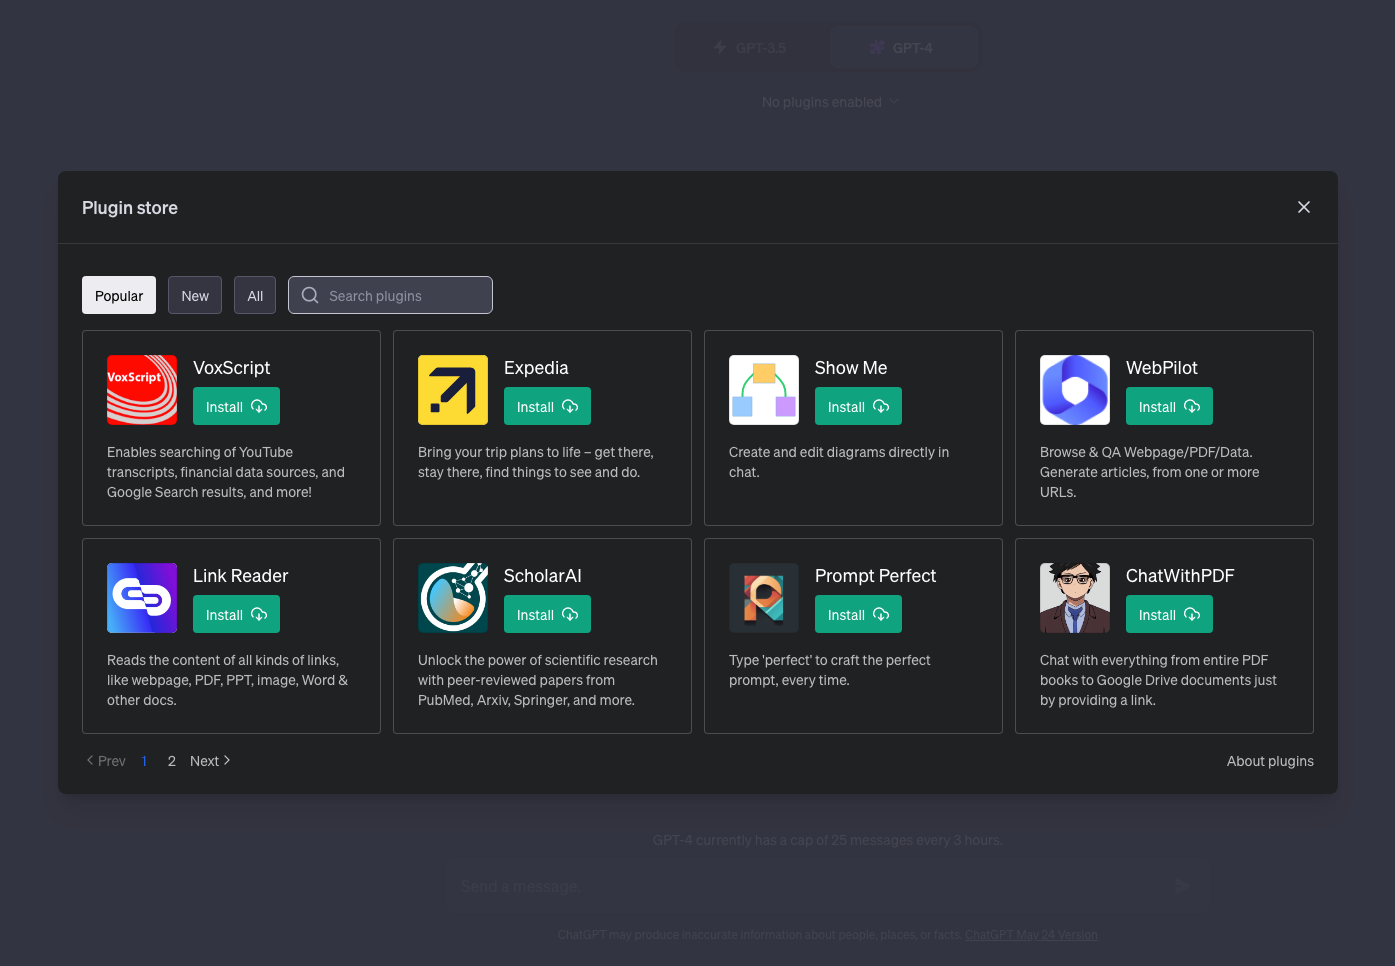This screenshot has width=1395, height=966.
Task: Click the Expedia plugin title
Action: pos(536,368)
